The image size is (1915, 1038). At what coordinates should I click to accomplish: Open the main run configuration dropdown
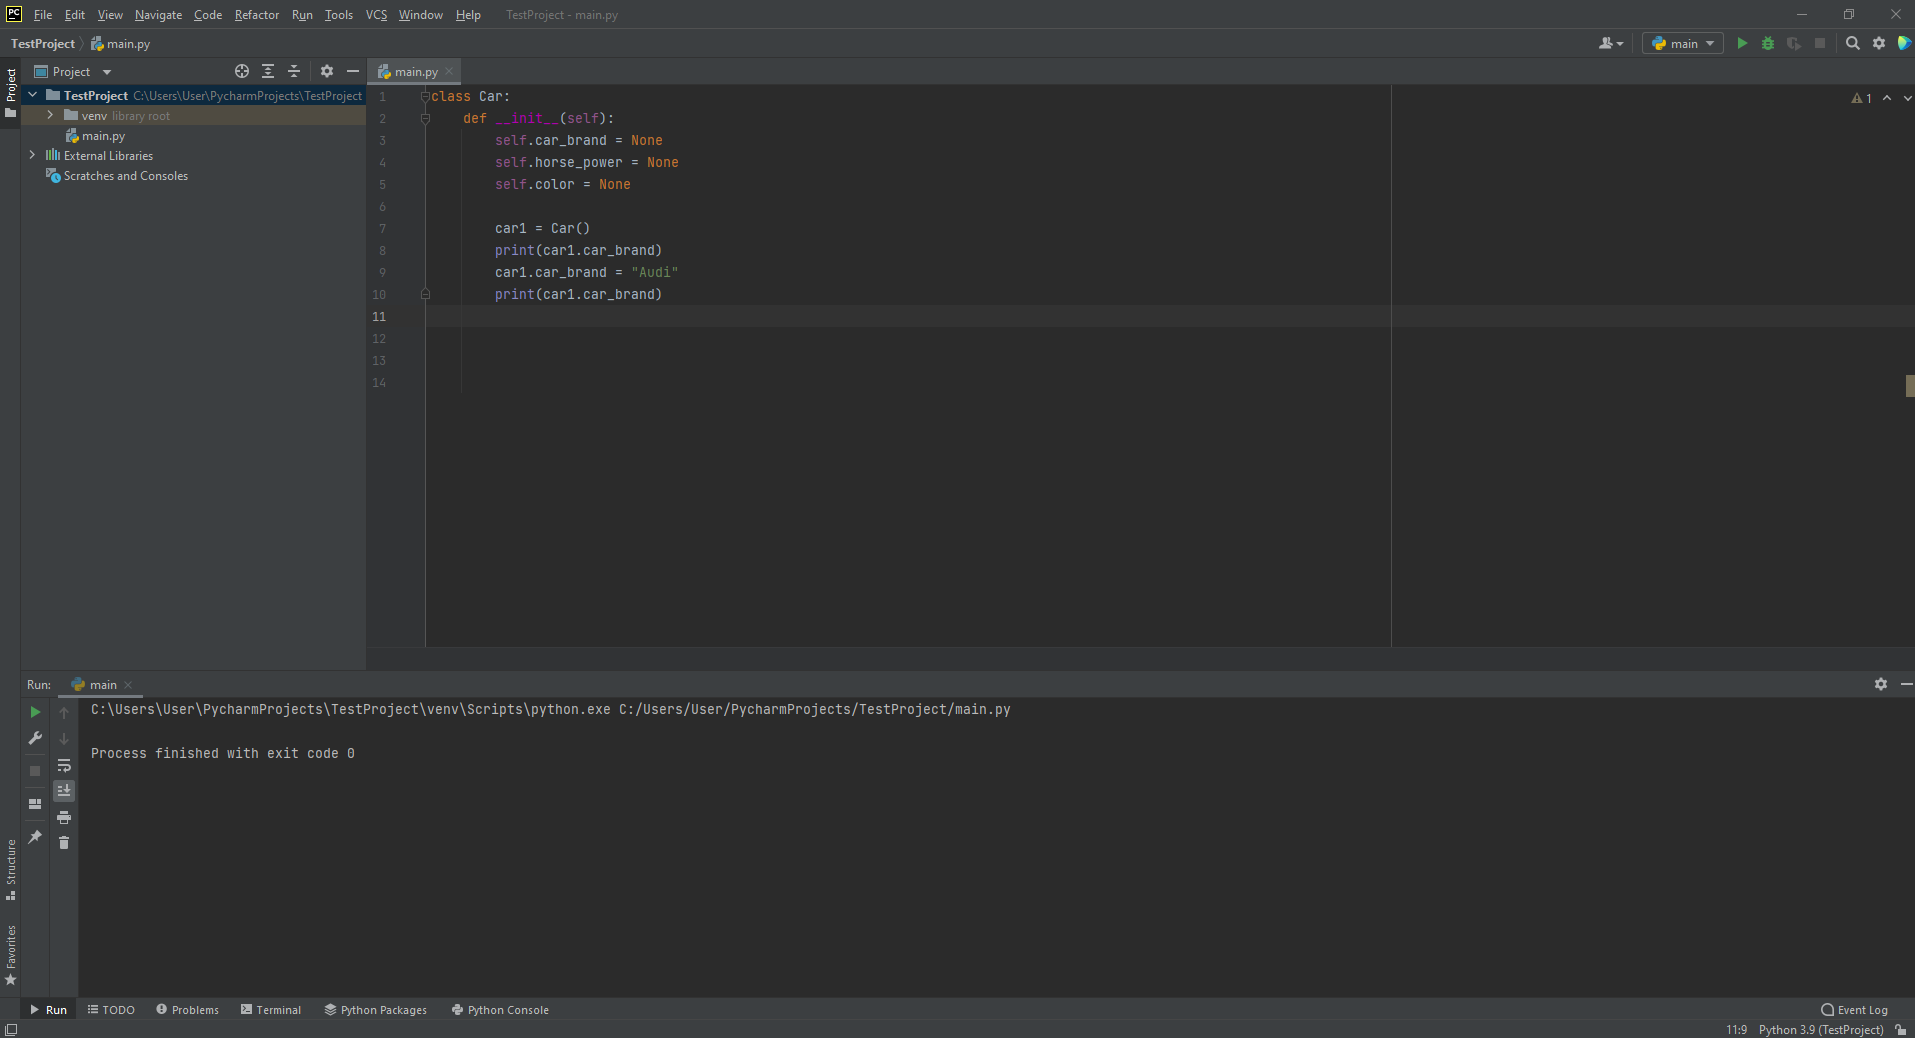(1683, 43)
